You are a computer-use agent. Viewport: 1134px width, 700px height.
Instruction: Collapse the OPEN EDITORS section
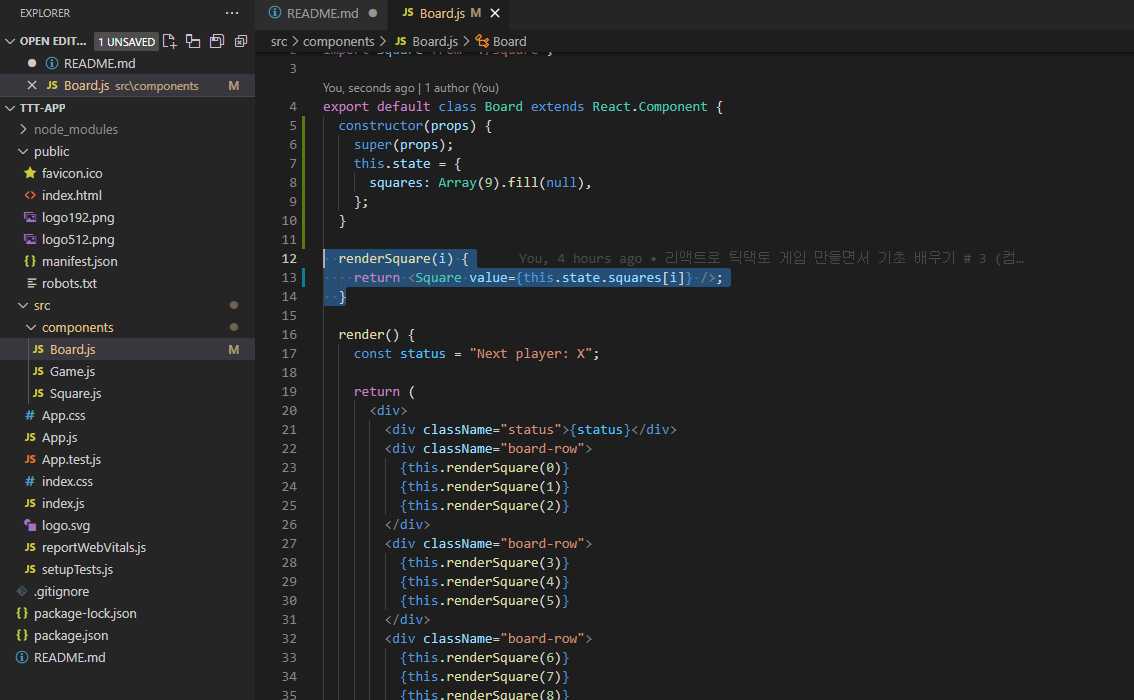click(x=10, y=41)
